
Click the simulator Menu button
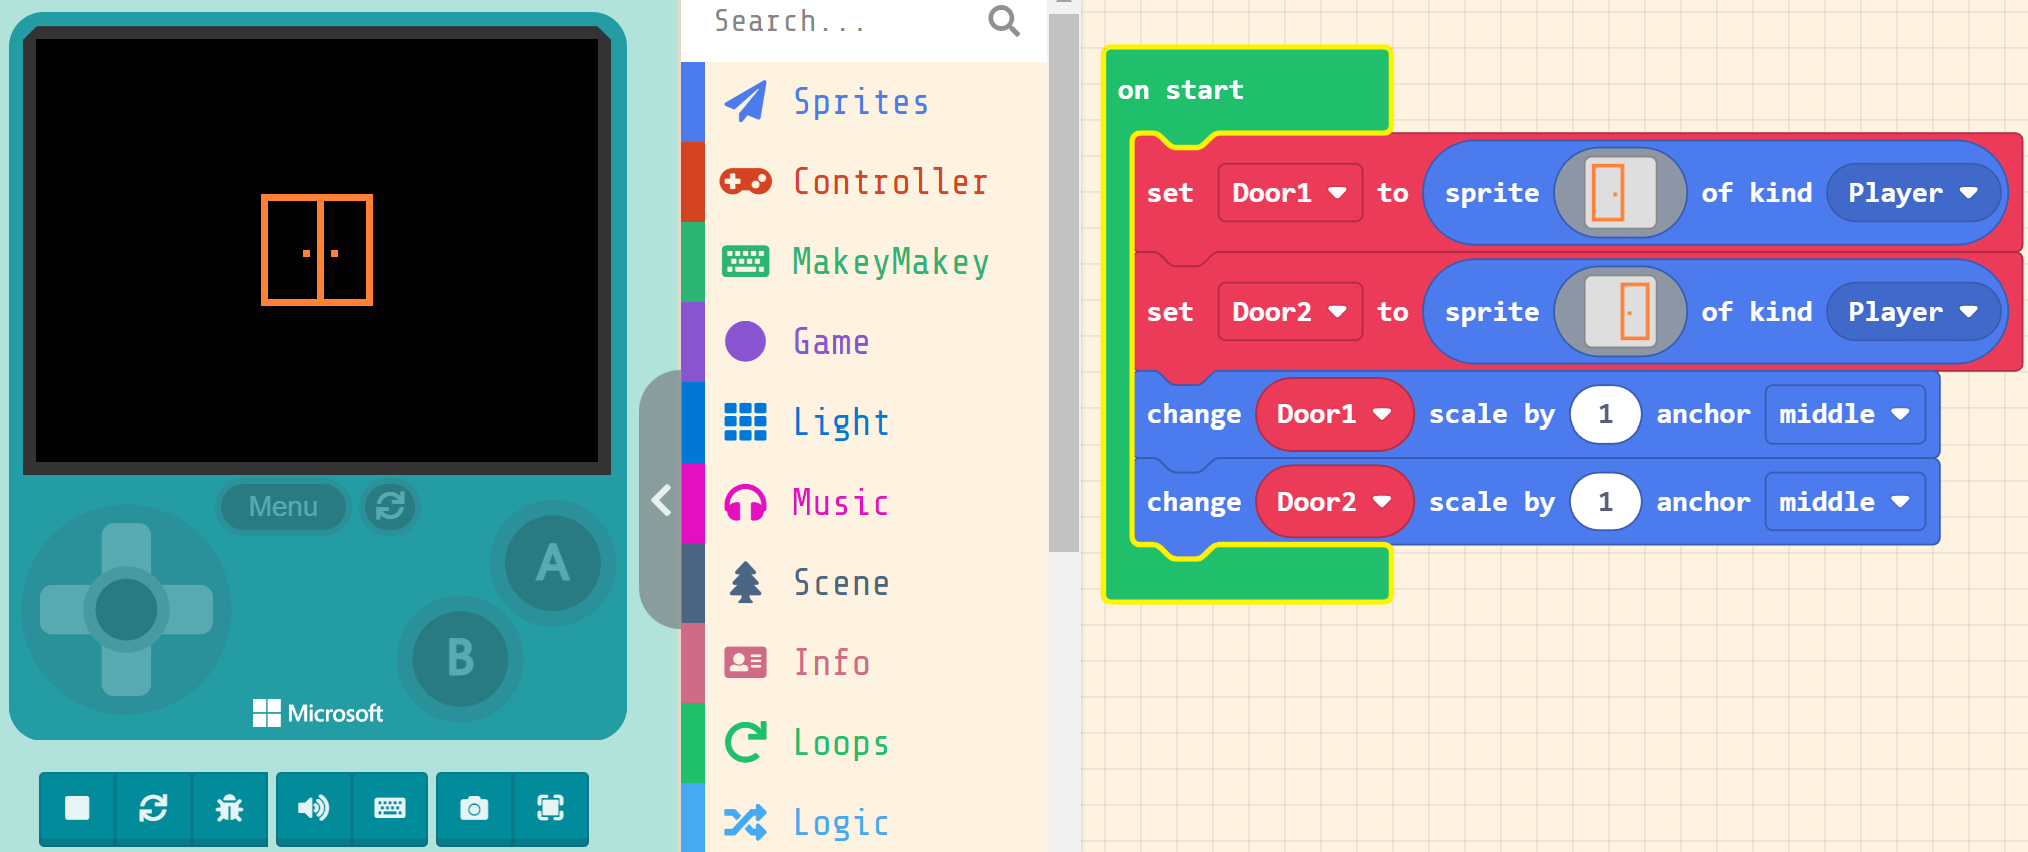pyautogui.click(x=283, y=507)
